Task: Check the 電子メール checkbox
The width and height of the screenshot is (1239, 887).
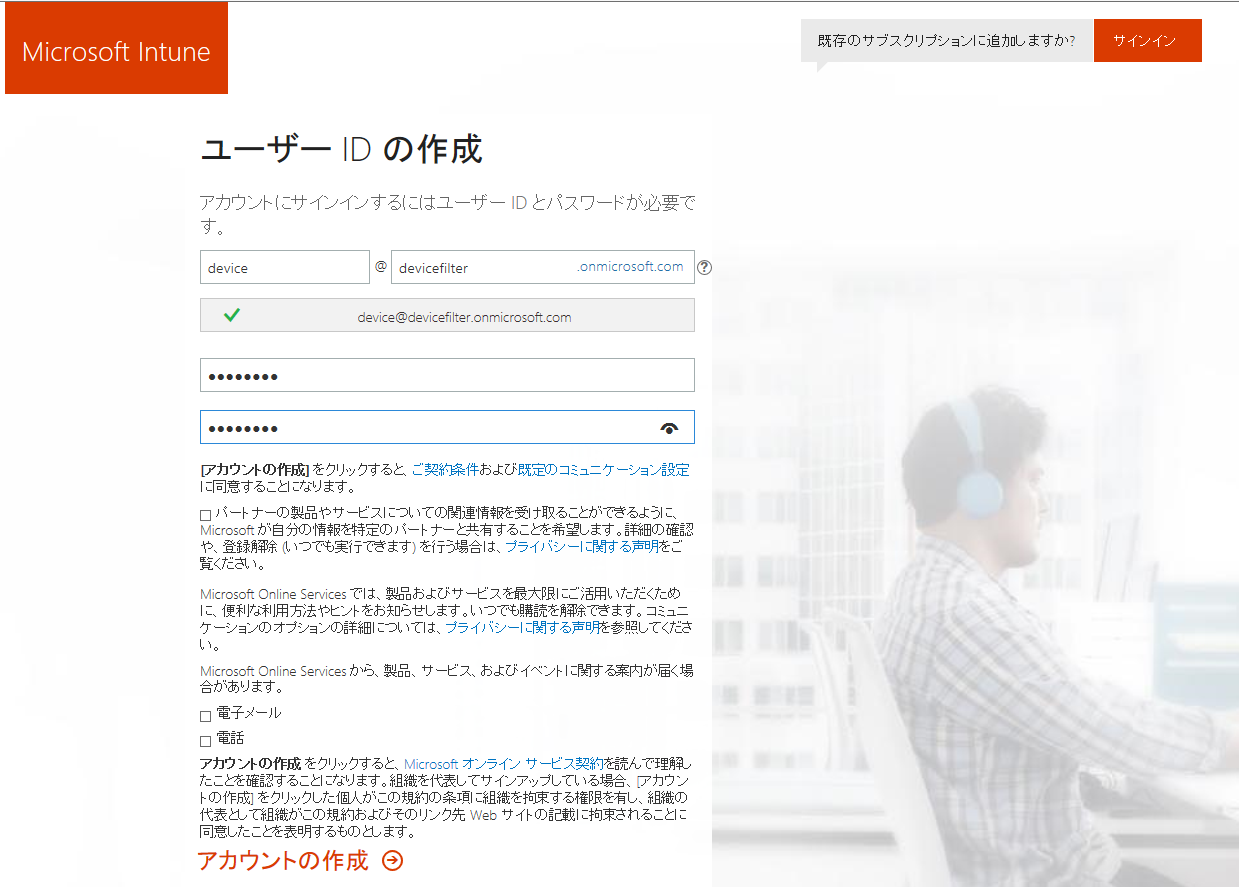Action: tap(206, 716)
